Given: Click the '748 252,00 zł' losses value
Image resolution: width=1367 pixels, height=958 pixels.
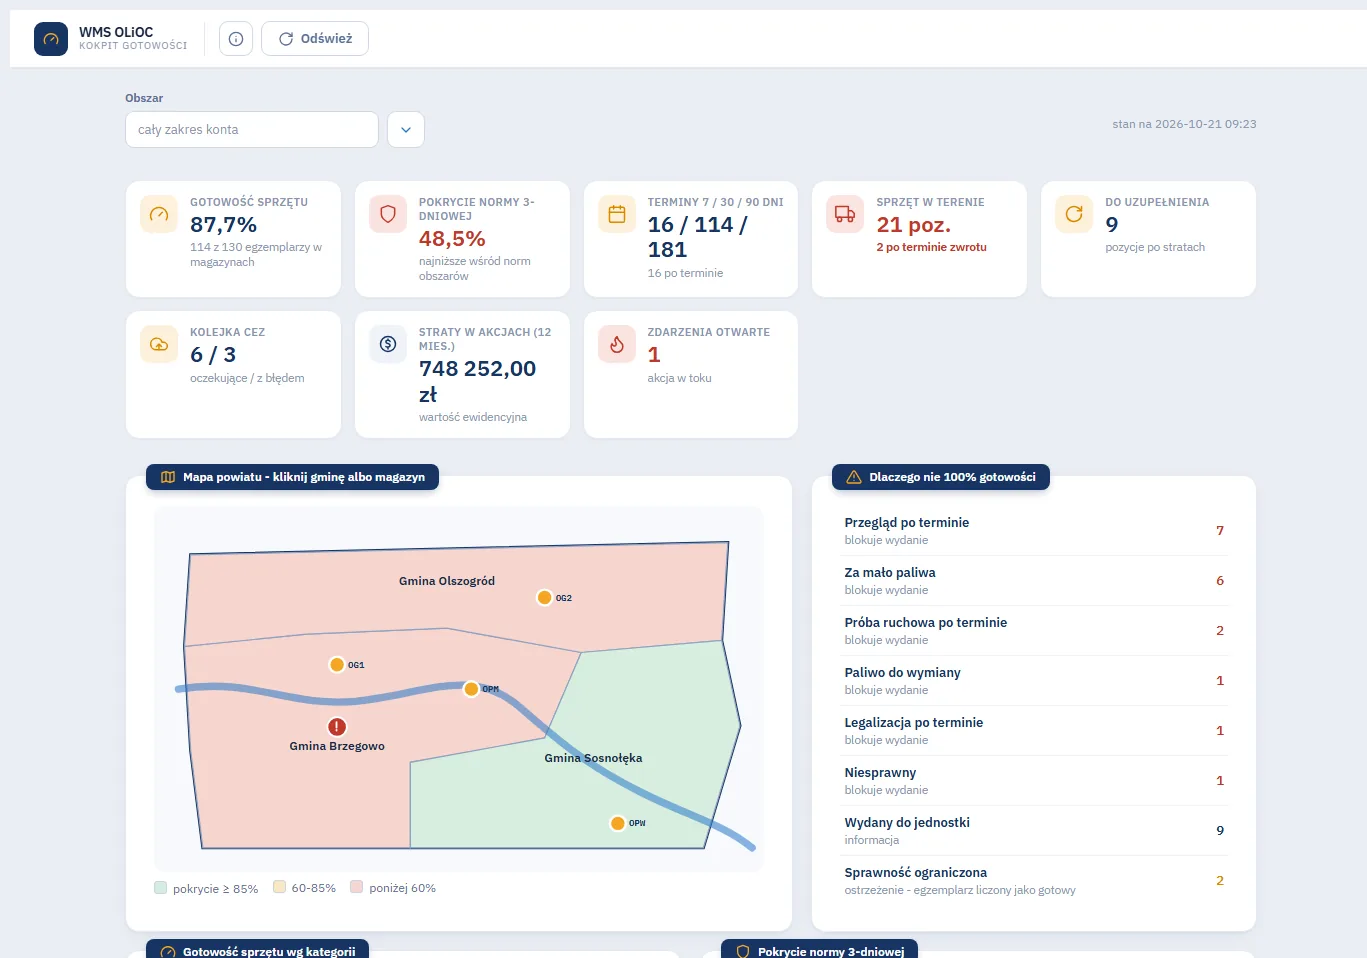Looking at the screenshot, I should click(477, 381).
